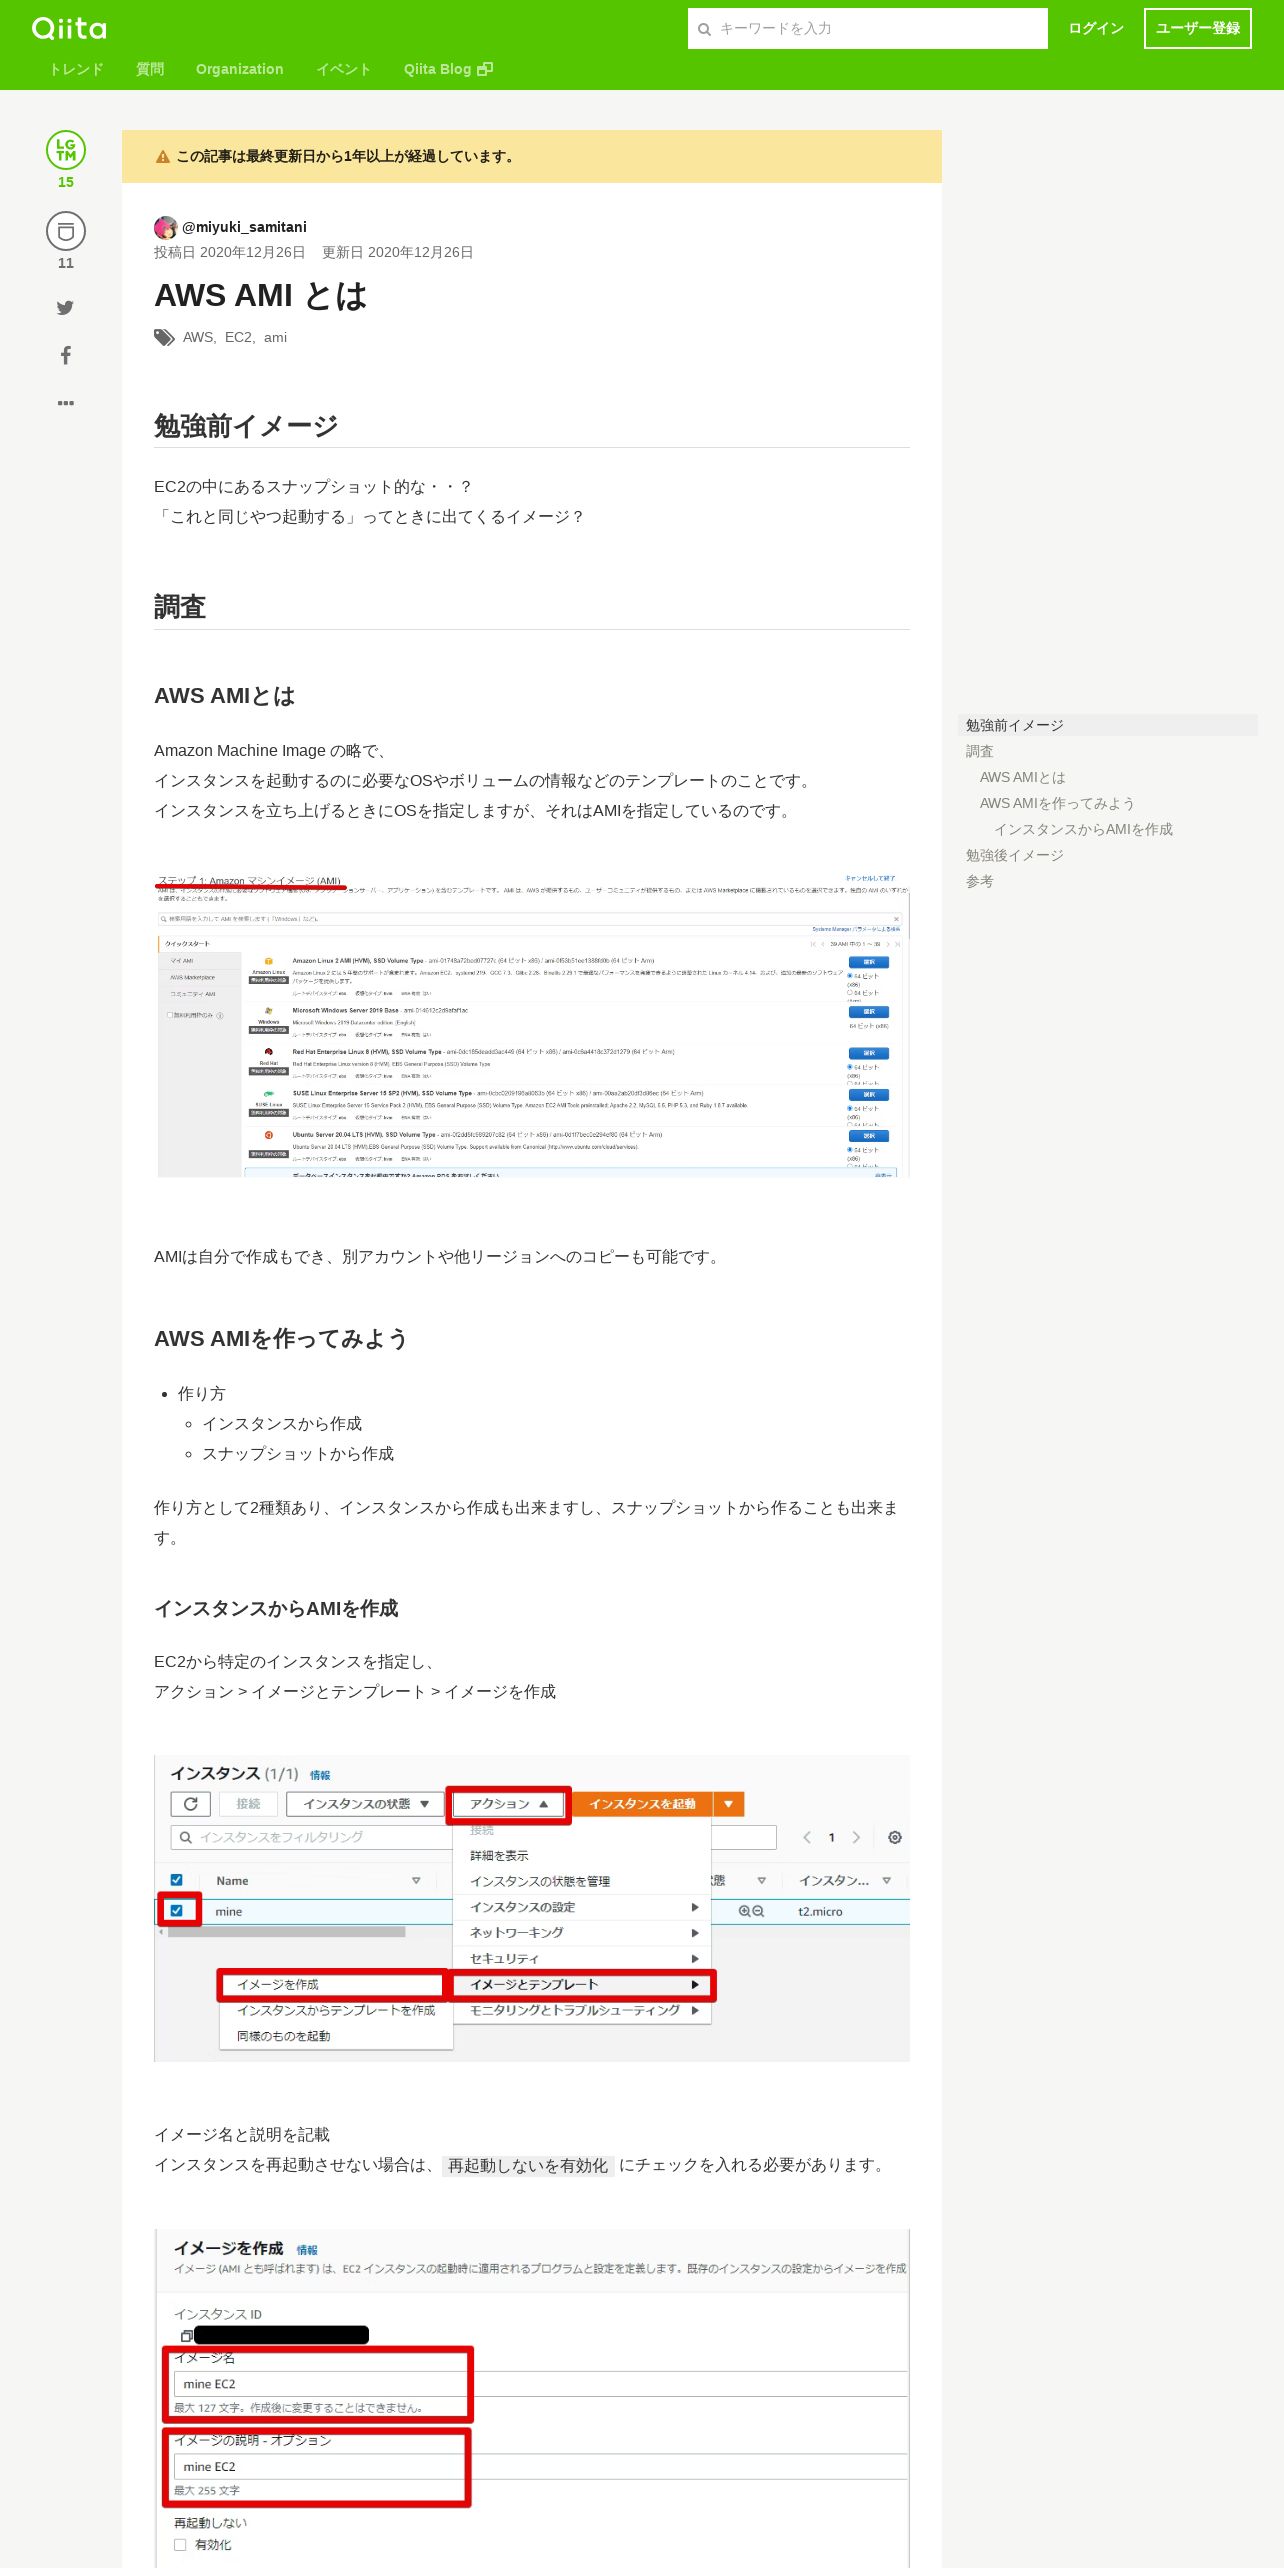Click the stock article icon
Viewport: 1284px width, 2568px height.
tap(66, 231)
